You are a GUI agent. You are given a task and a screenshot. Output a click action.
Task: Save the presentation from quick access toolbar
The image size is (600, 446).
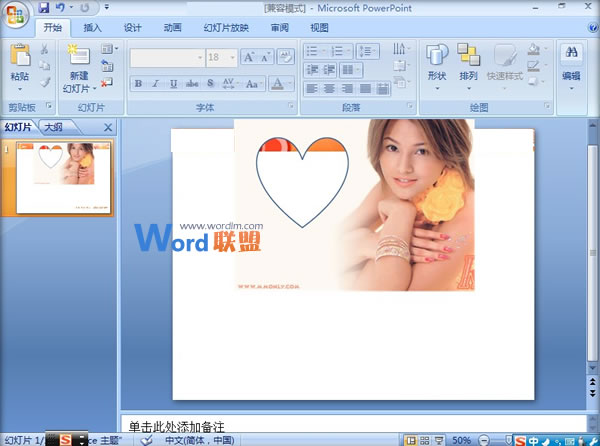pos(44,7)
